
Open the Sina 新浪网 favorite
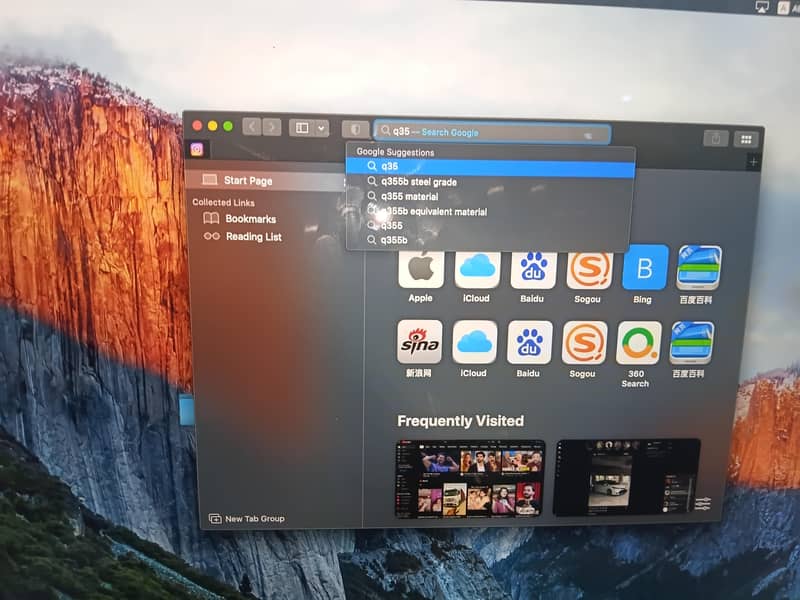pyautogui.click(x=419, y=342)
